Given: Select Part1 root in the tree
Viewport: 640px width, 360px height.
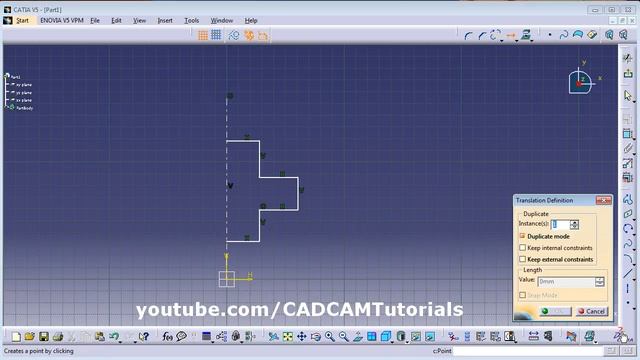Looking at the screenshot, I should pyautogui.click(x=15, y=77).
